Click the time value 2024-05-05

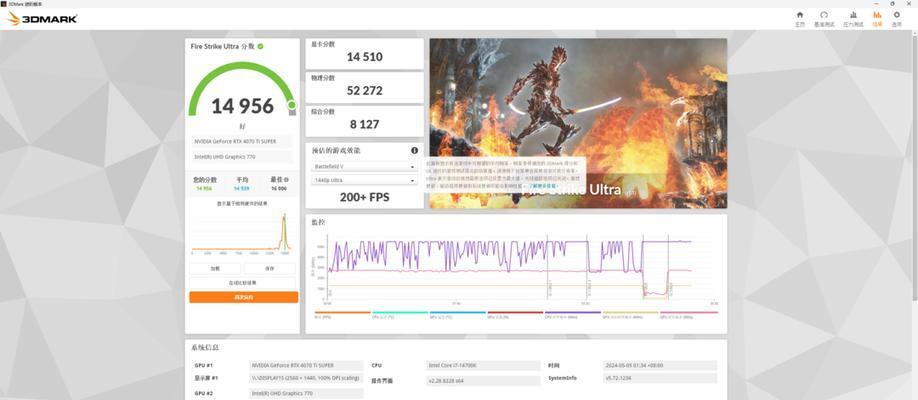660,365
